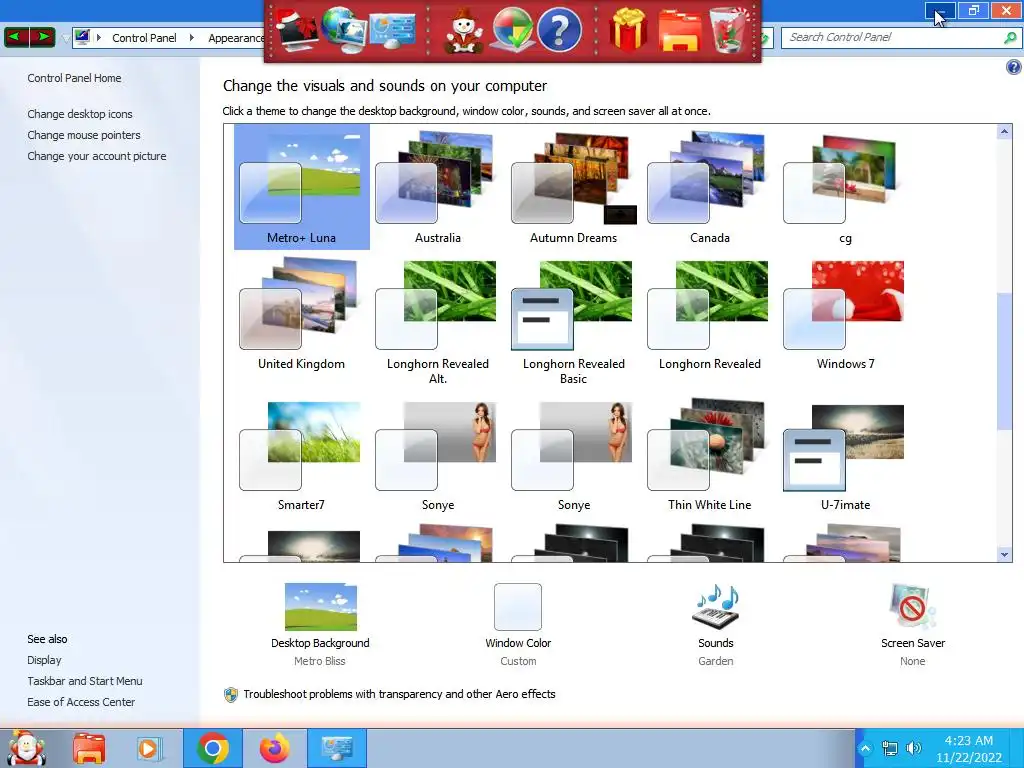The height and width of the screenshot is (768, 1024).
Task: Open Google Chrome from the taskbar
Action: click(x=213, y=748)
